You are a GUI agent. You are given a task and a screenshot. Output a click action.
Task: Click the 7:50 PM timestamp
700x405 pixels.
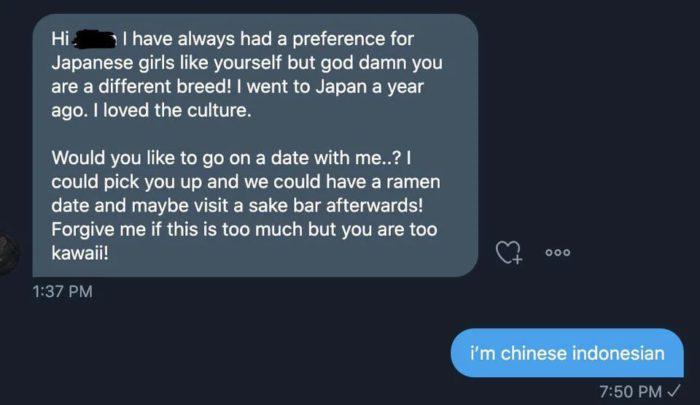[x=631, y=390]
